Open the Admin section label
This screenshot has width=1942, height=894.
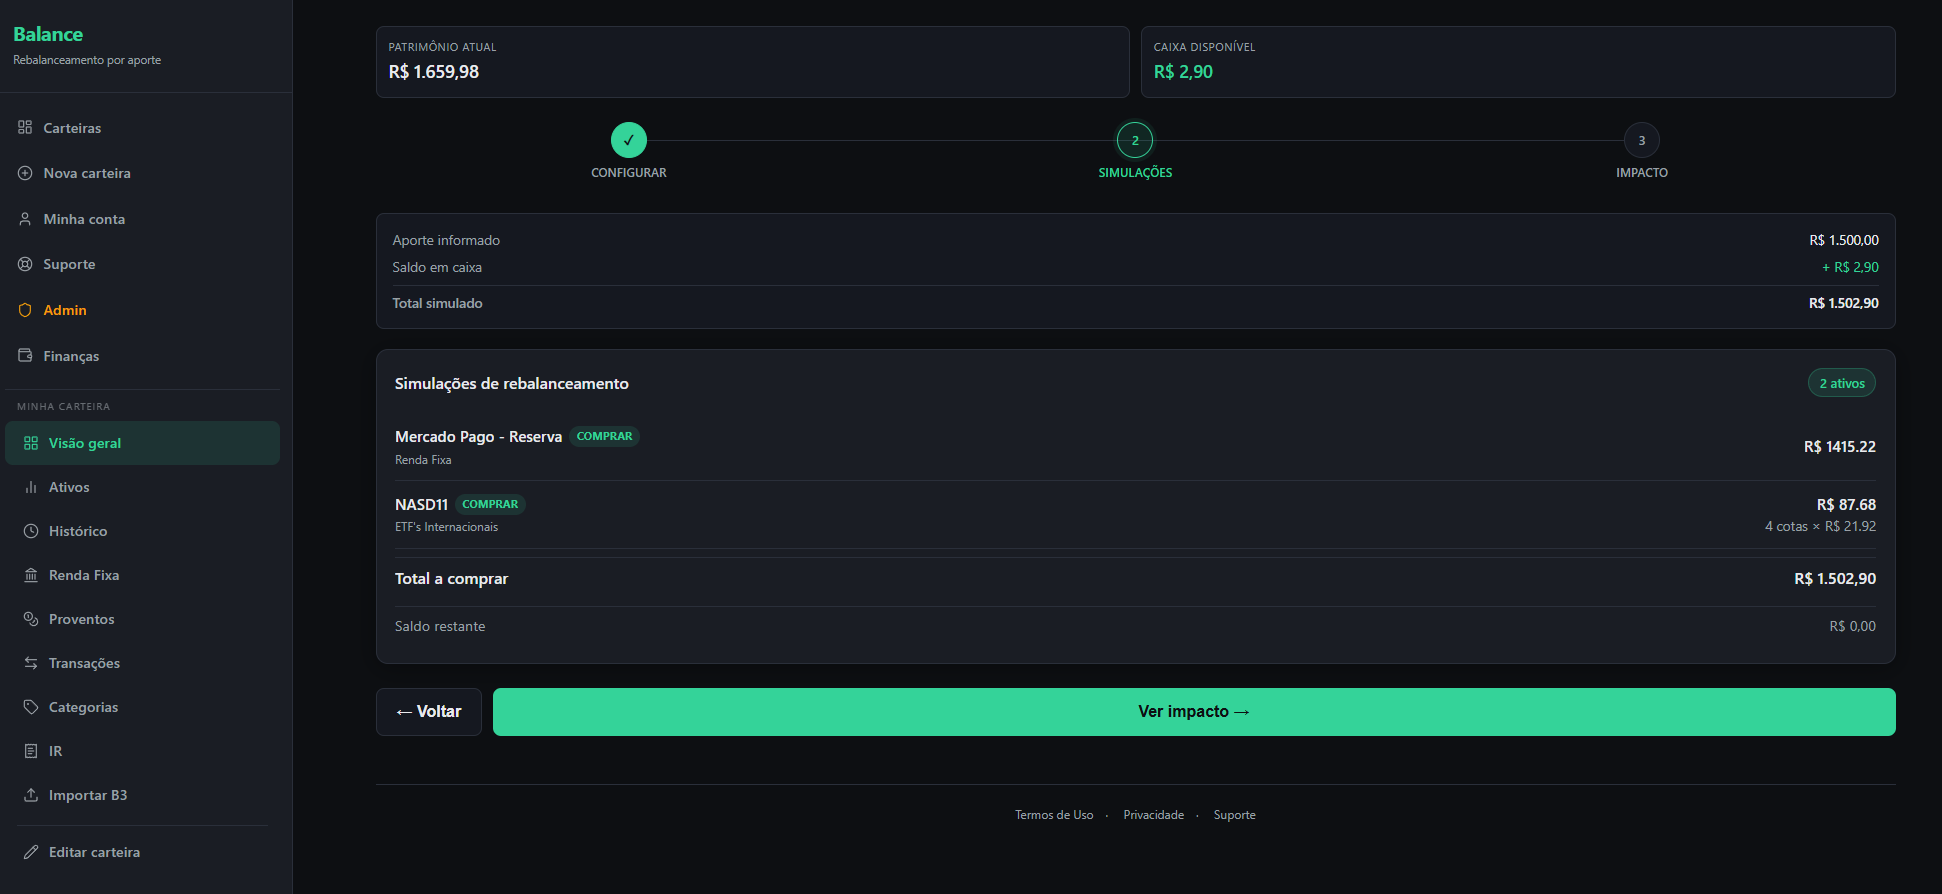pyautogui.click(x=65, y=310)
